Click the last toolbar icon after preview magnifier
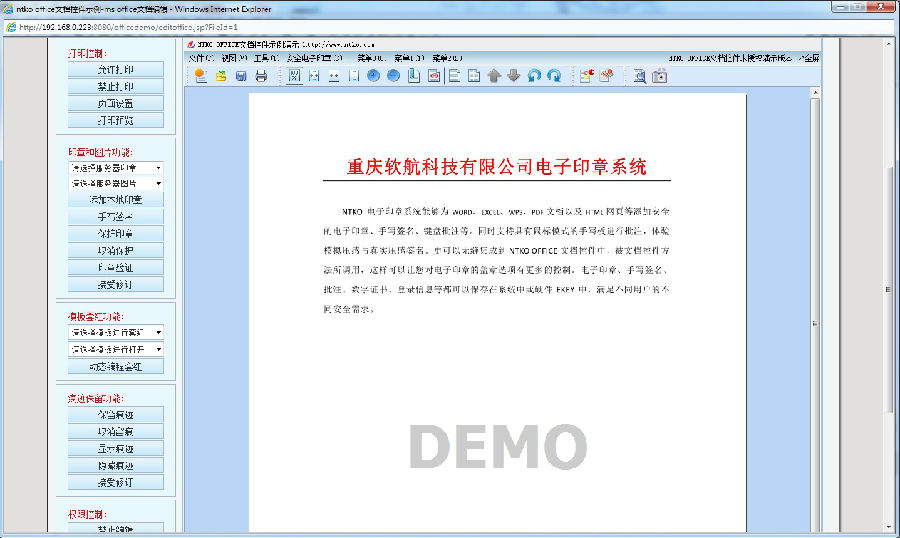This screenshot has width=900, height=538. (x=660, y=76)
